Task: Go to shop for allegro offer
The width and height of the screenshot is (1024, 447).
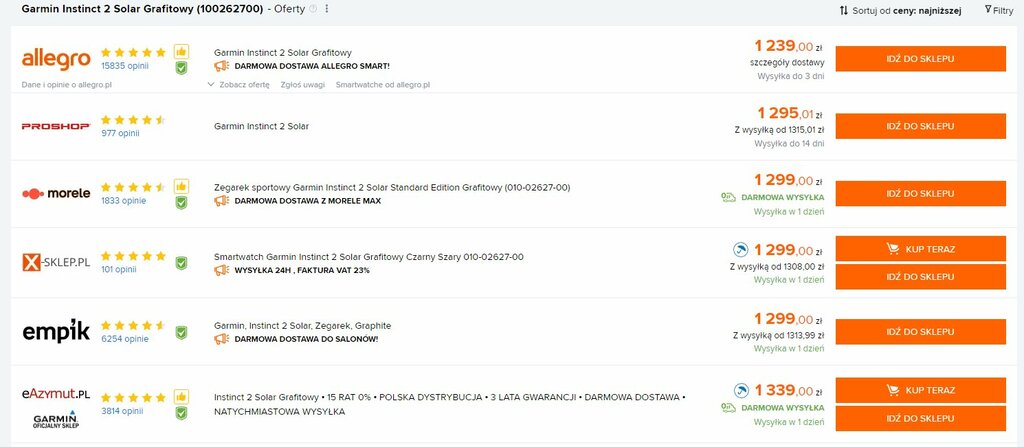Action: click(920, 59)
